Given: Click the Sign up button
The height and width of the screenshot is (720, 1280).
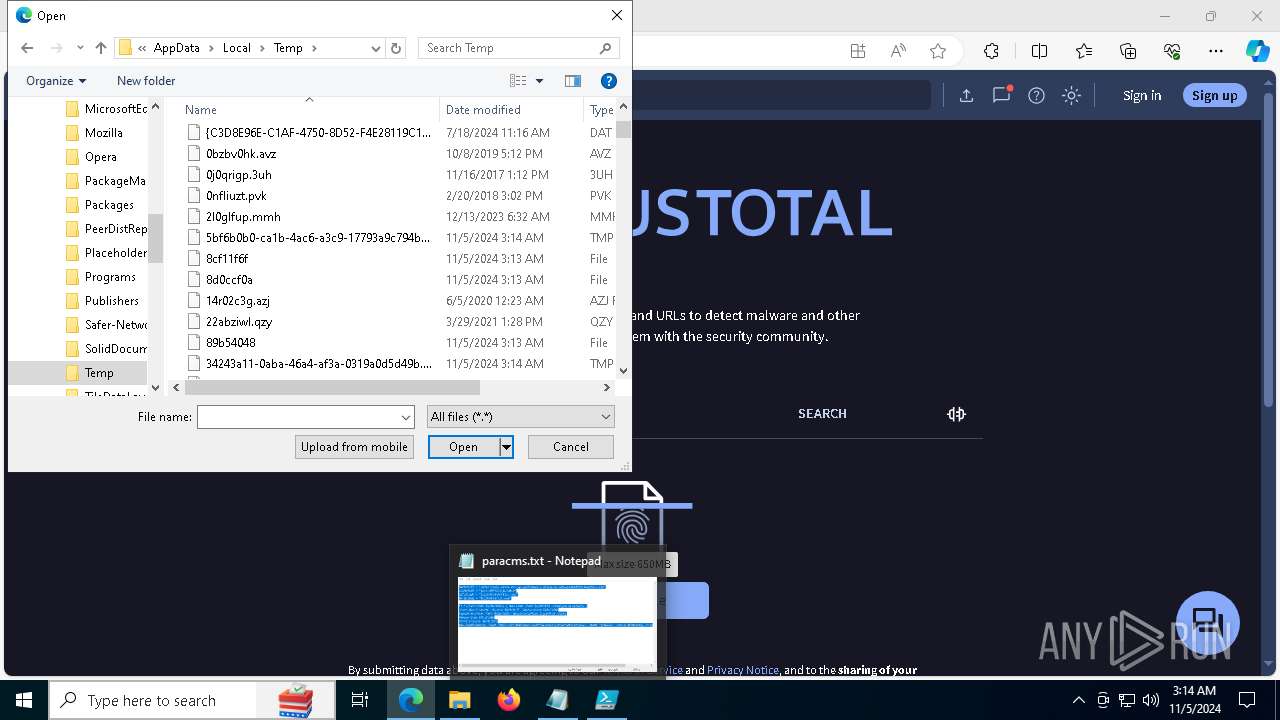Looking at the screenshot, I should point(1214,95).
